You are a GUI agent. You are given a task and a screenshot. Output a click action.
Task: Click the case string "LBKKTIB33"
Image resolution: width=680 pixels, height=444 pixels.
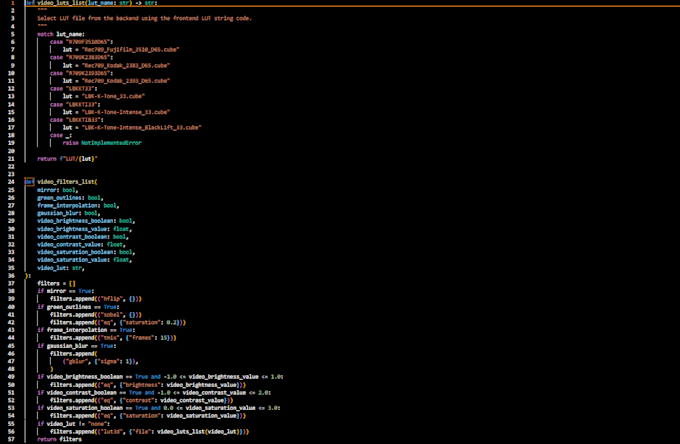coord(83,120)
